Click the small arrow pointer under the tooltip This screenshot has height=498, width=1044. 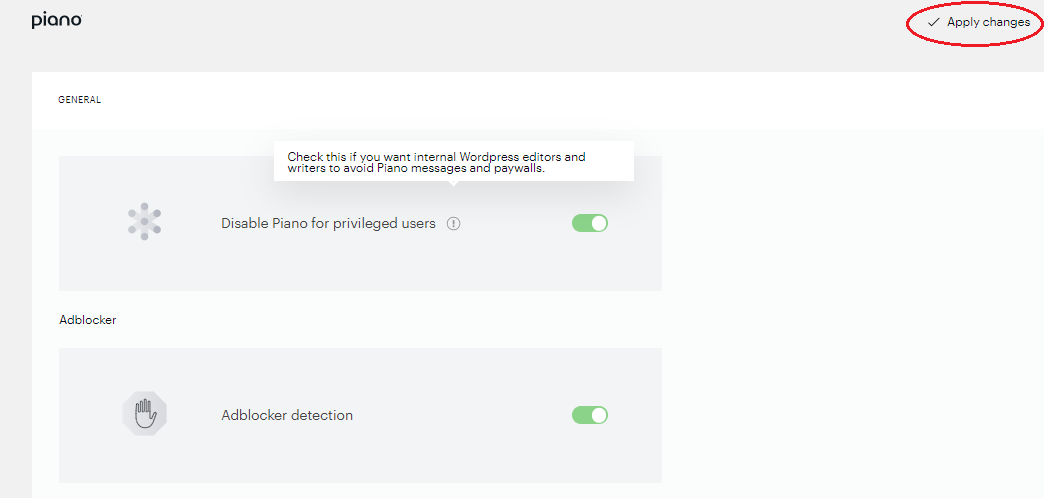453,183
